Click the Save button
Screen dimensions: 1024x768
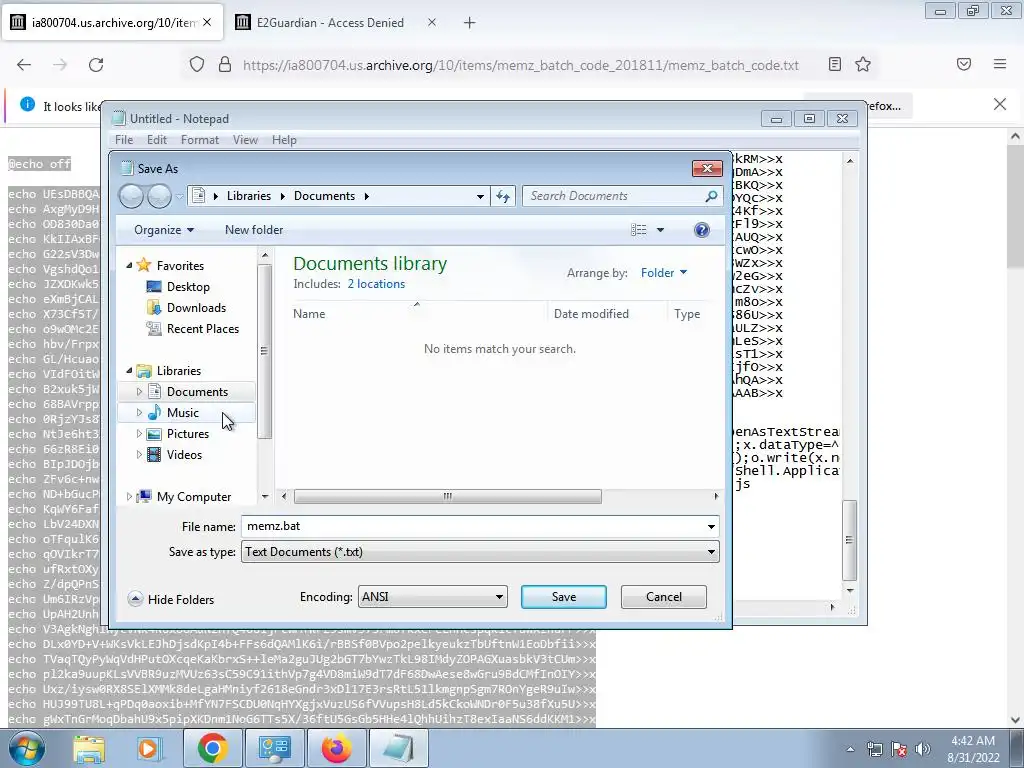(564, 597)
